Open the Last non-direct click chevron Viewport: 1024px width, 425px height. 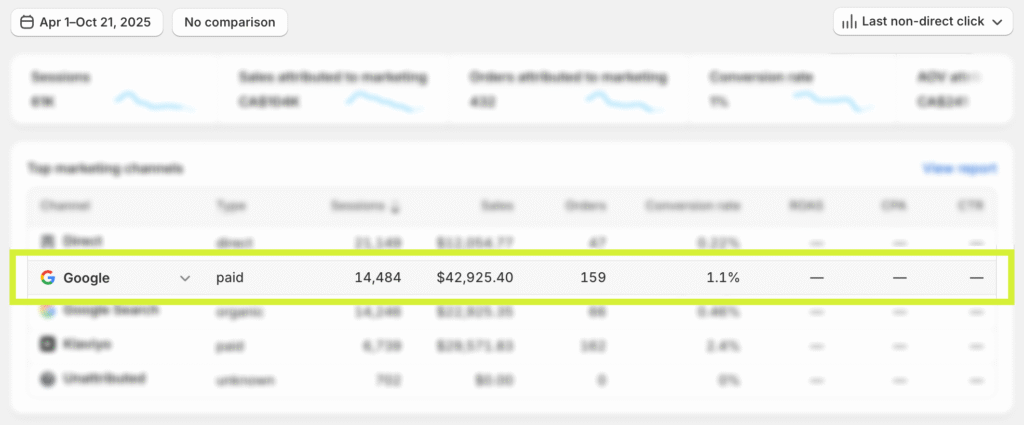(x=996, y=22)
